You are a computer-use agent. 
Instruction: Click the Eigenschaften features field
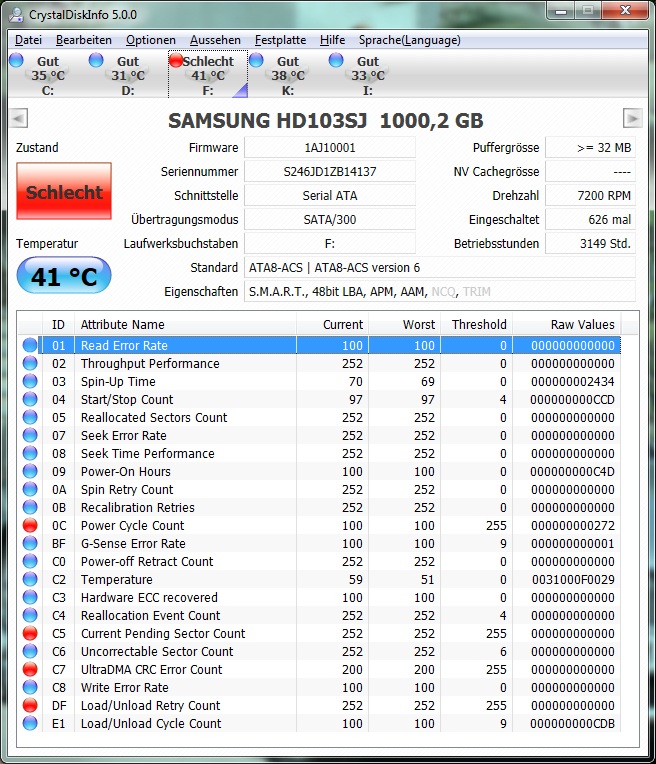tap(440, 291)
